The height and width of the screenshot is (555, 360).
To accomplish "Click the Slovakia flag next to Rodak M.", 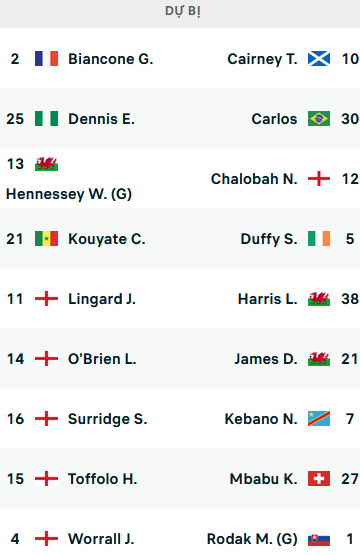I will [319, 539].
